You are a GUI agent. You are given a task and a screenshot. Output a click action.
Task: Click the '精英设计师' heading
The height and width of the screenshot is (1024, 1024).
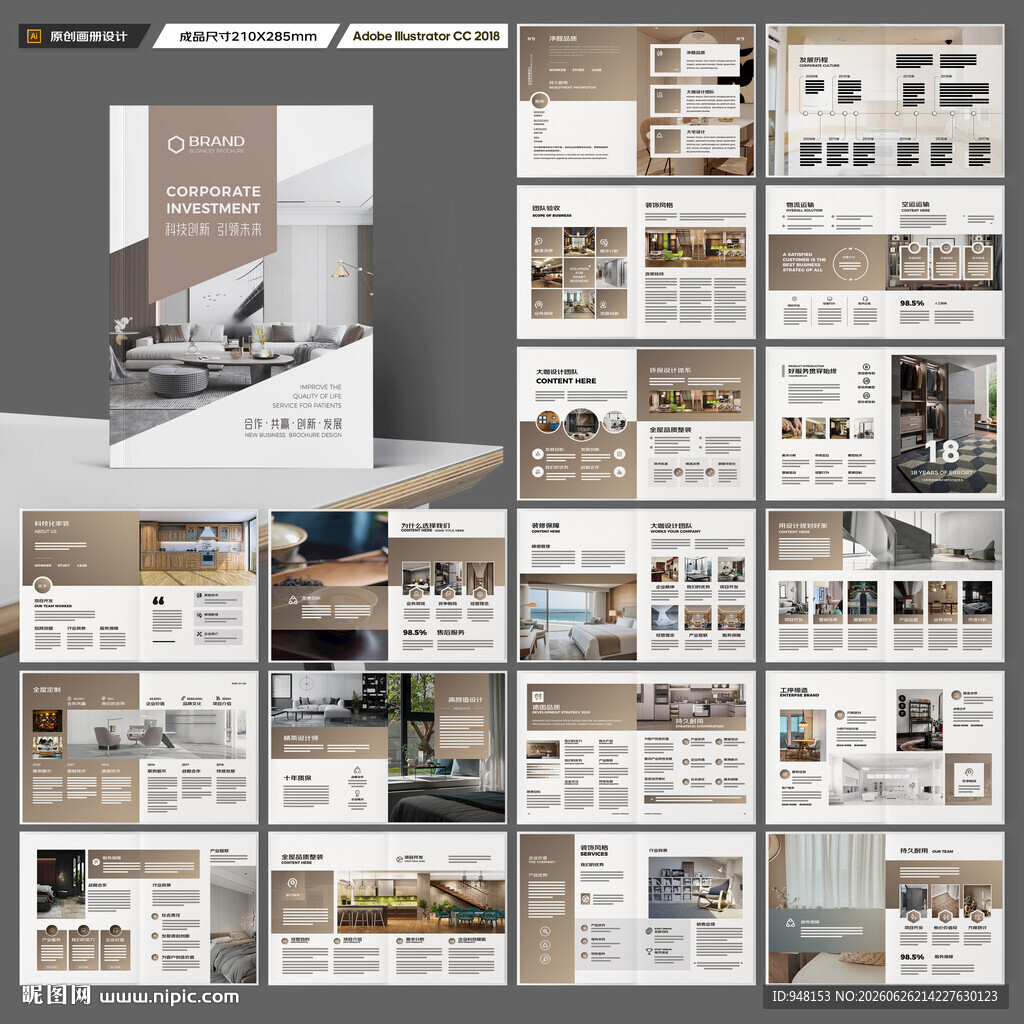300,738
